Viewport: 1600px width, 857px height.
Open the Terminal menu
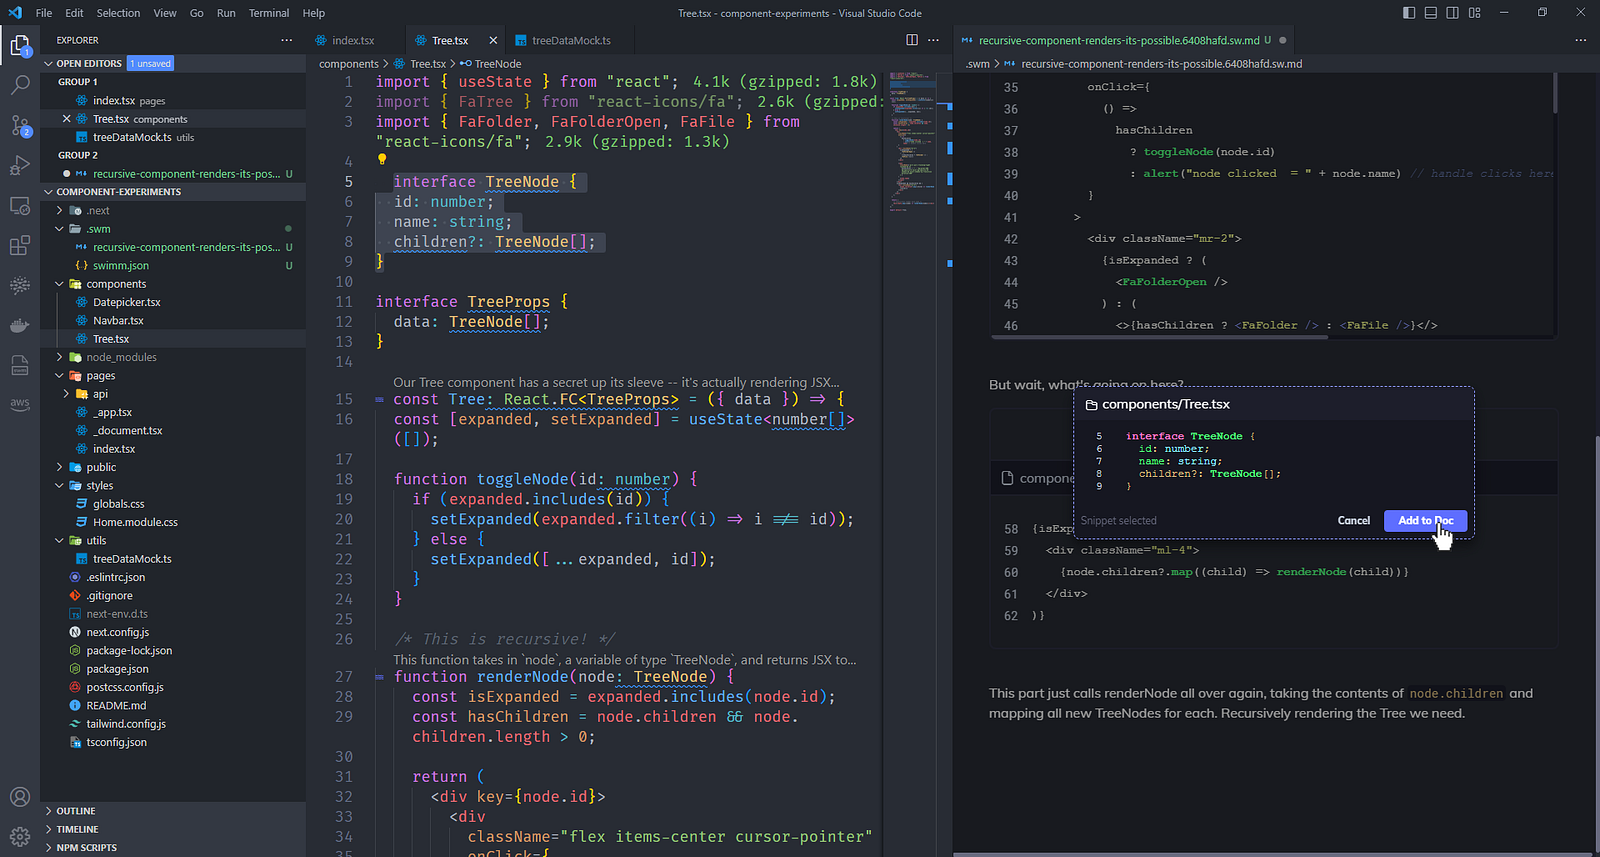click(268, 13)
